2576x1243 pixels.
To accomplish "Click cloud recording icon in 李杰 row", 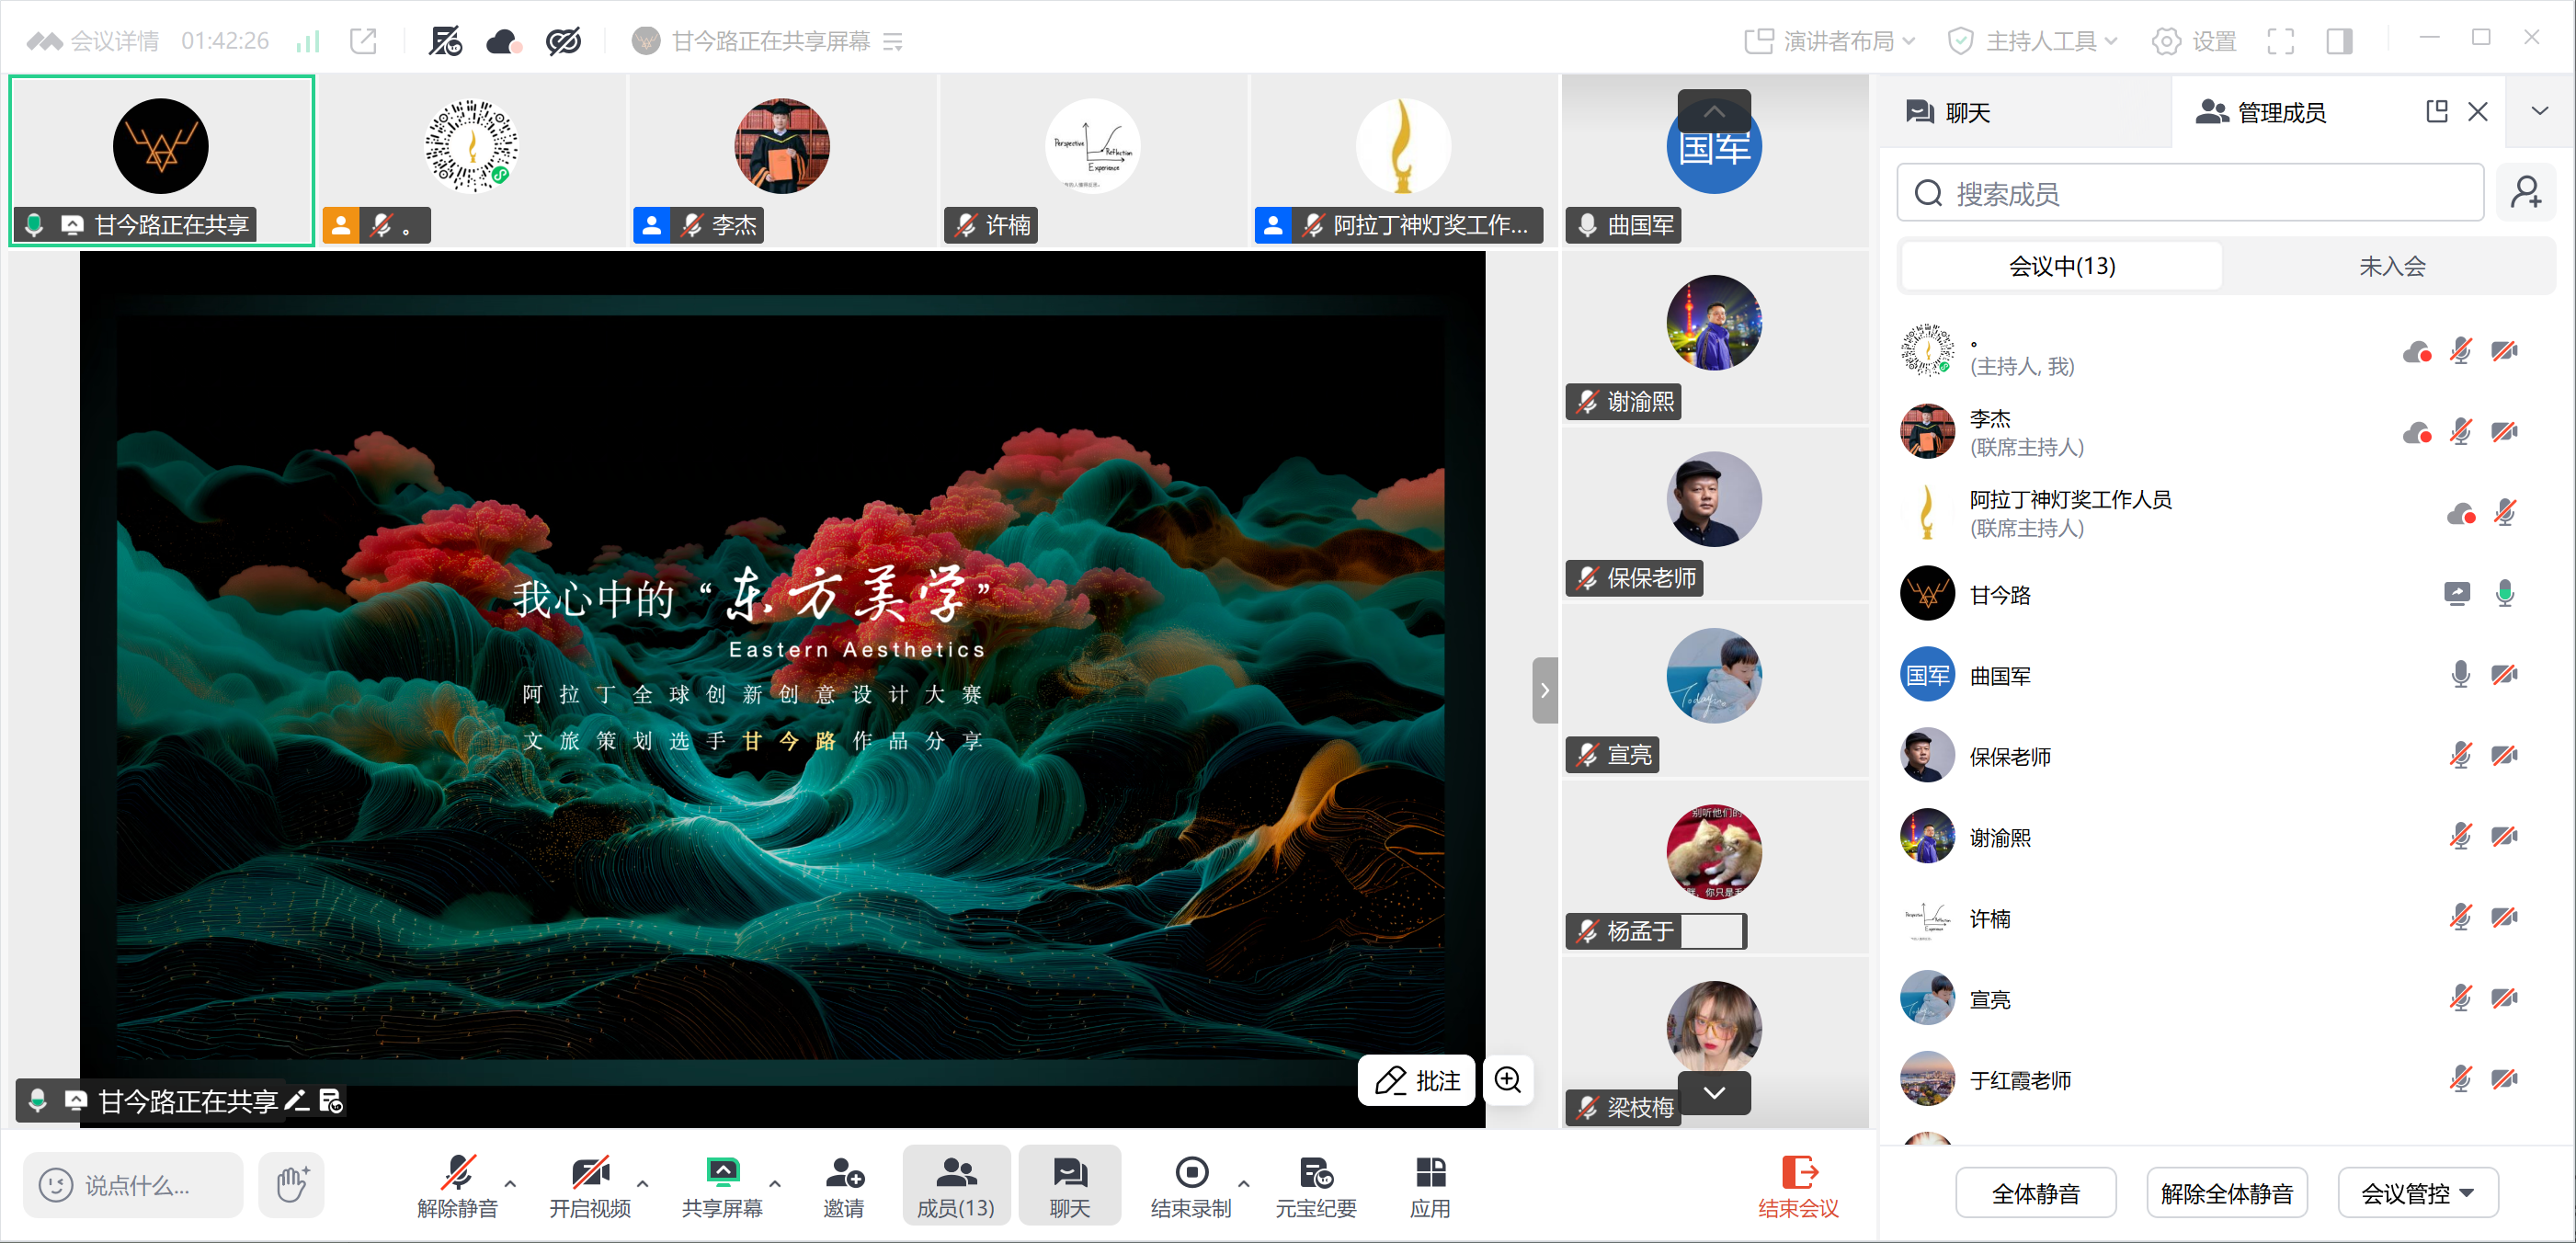I will point(2417,432).
